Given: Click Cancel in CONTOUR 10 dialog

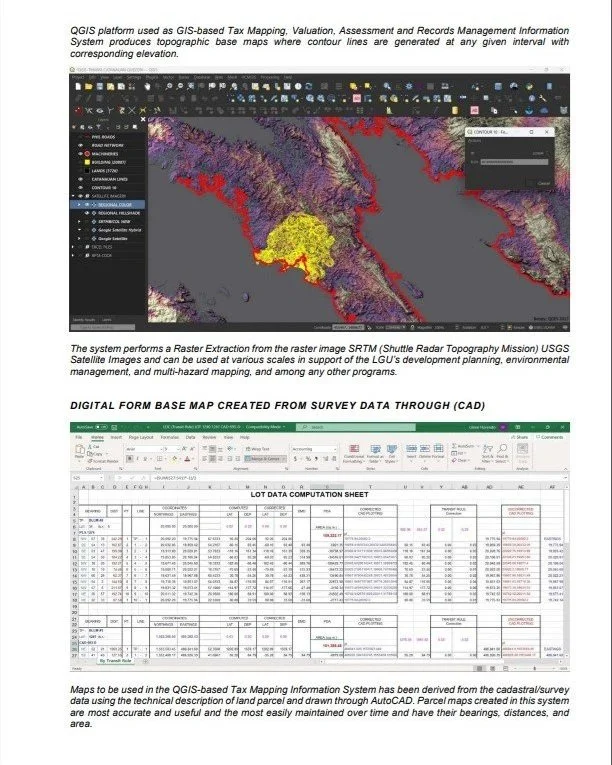Looking at the screenshot, I should pos(543,184).
